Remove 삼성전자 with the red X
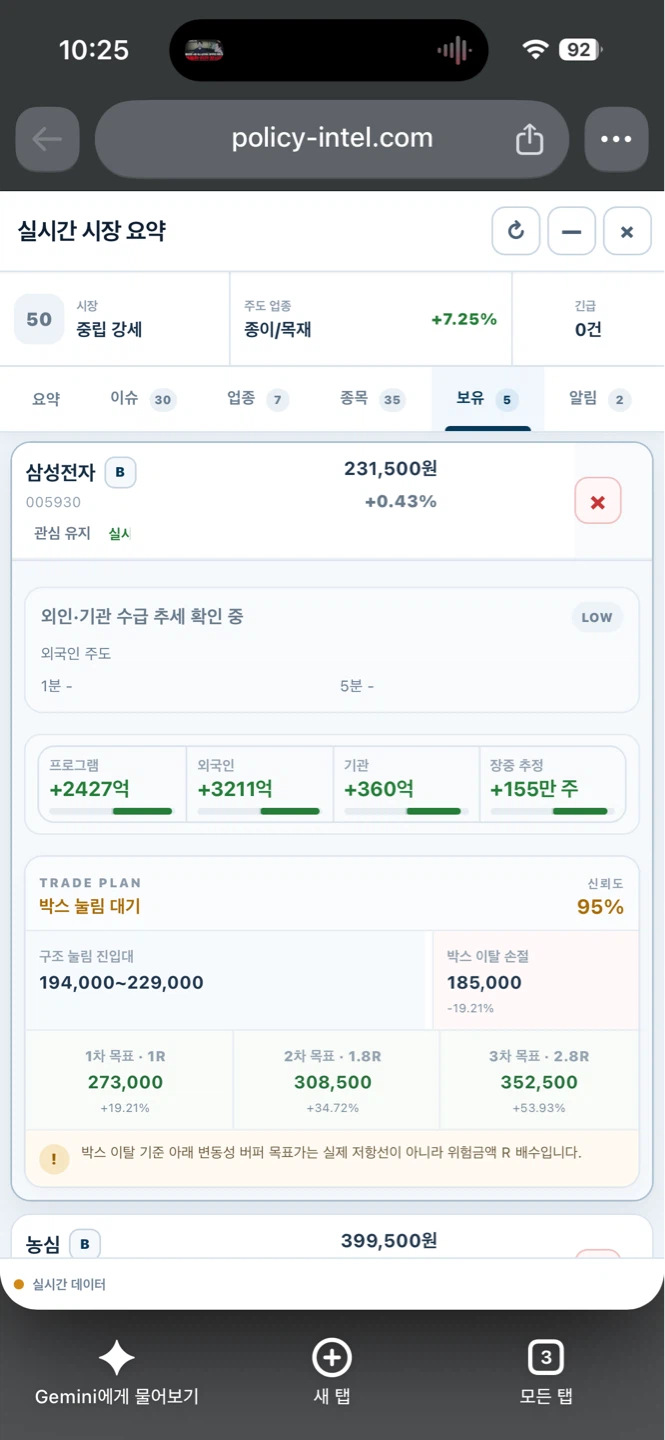Screen dimensions: 665x1440 coord(598,502)
